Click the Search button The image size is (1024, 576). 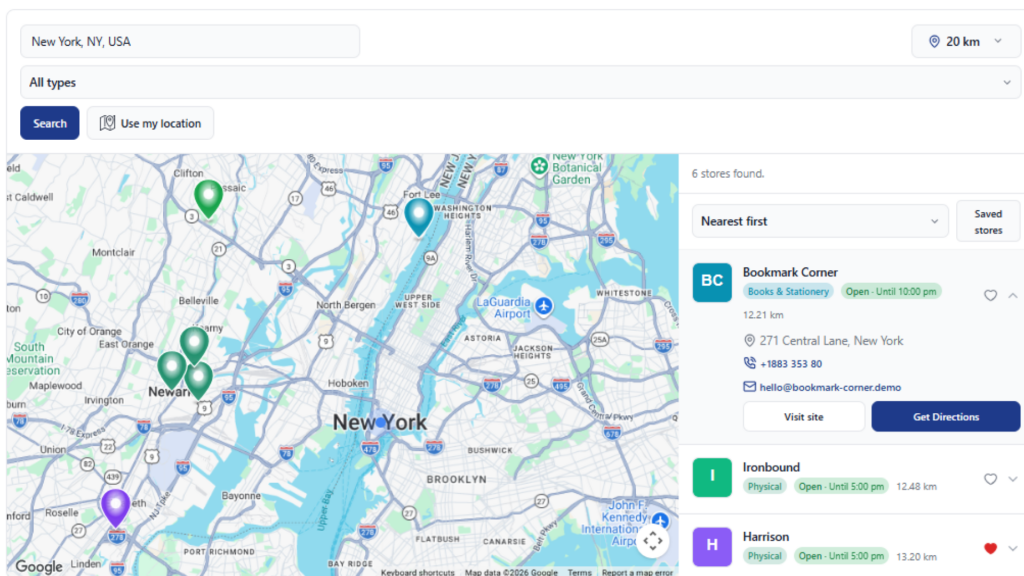click(50, 123)
